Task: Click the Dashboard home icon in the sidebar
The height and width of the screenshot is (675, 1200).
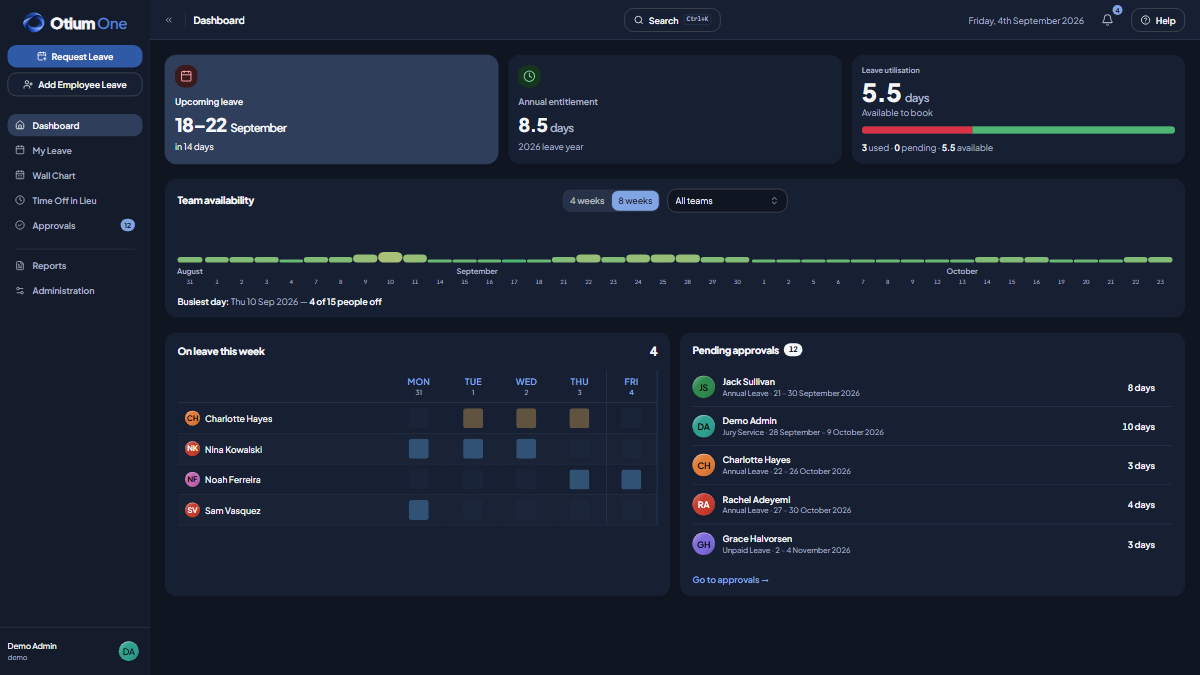Action: coord(20,126)
